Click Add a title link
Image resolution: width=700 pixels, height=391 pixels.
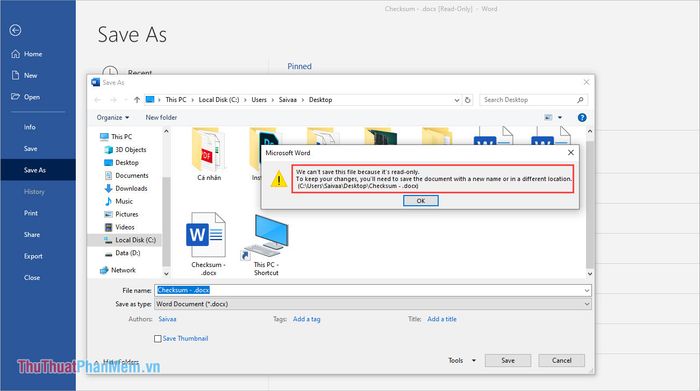pyautogui.click(x=442, y=319)
